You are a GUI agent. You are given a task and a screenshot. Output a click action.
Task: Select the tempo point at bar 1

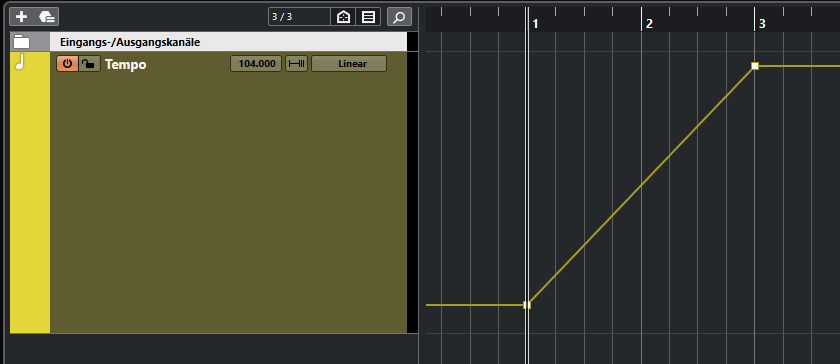coord(527,305)
